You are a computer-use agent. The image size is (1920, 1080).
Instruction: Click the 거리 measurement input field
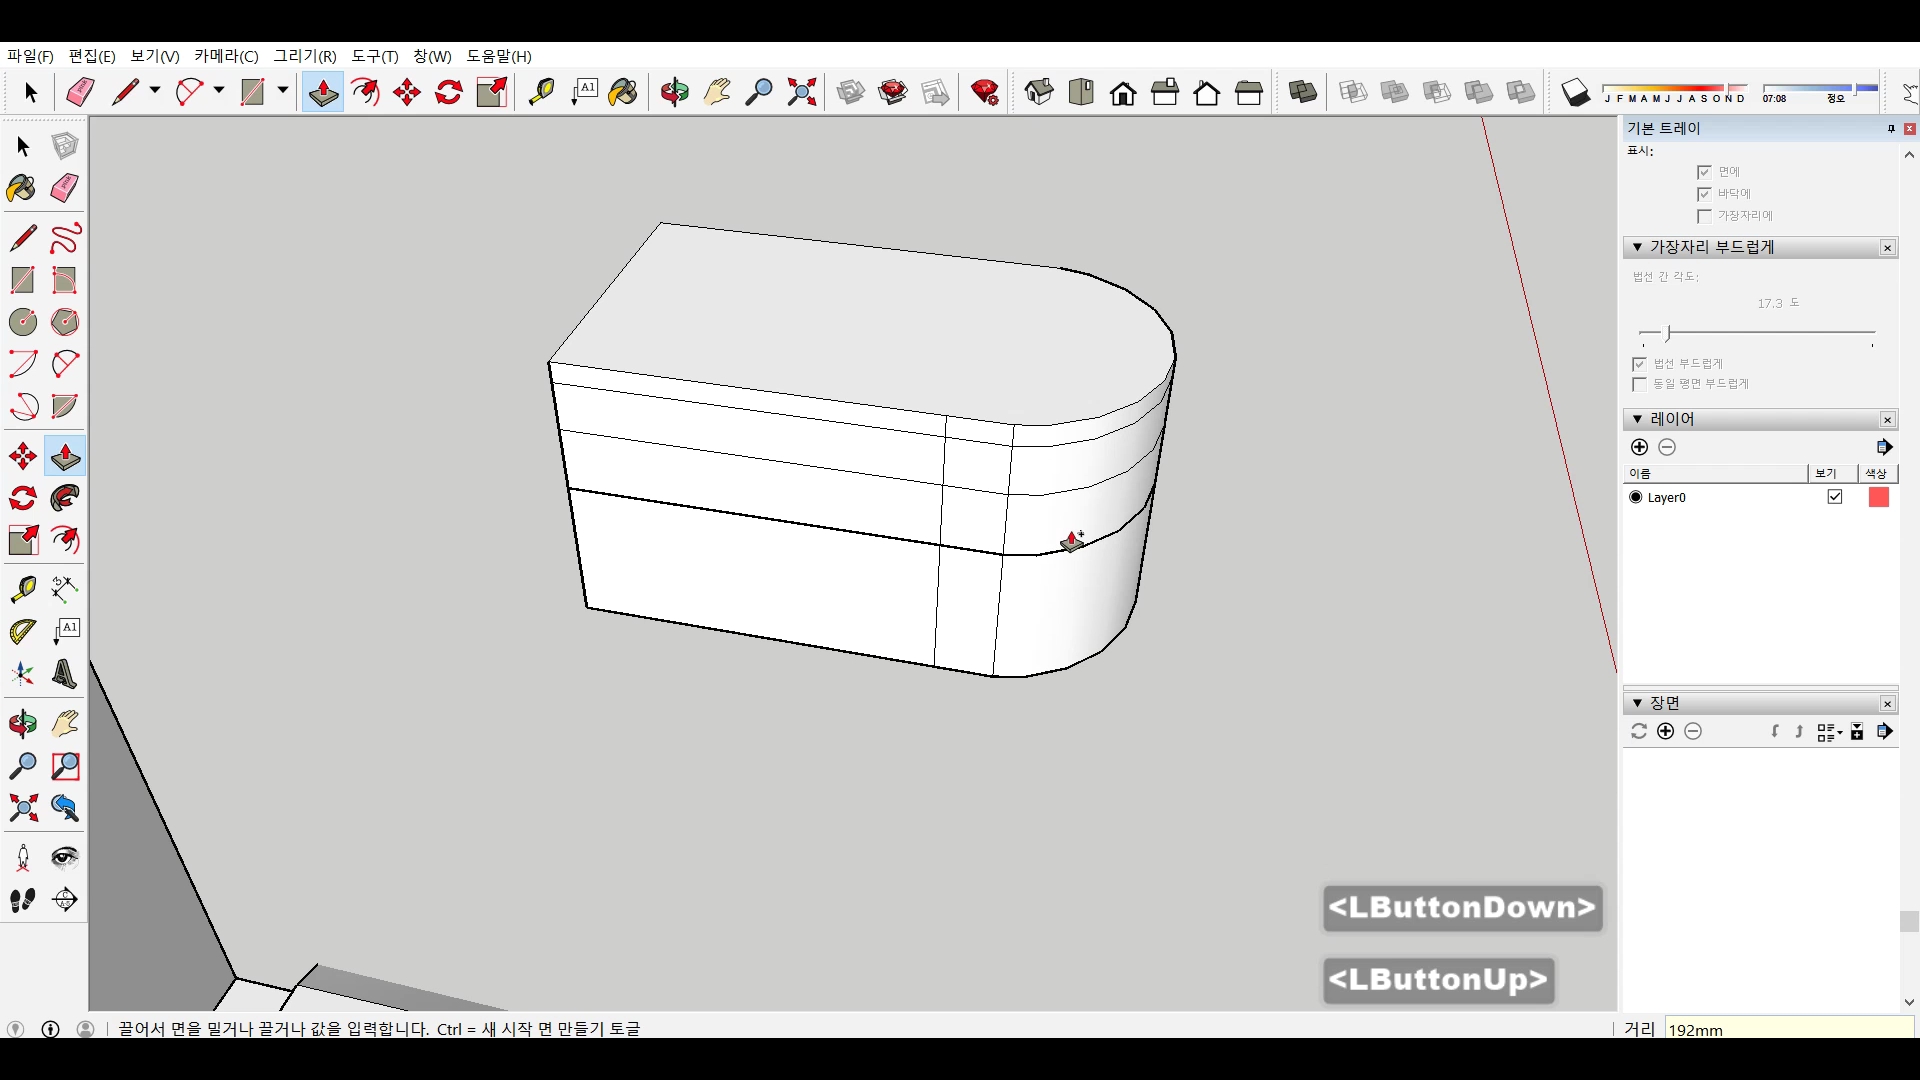coord(1788,1029)
